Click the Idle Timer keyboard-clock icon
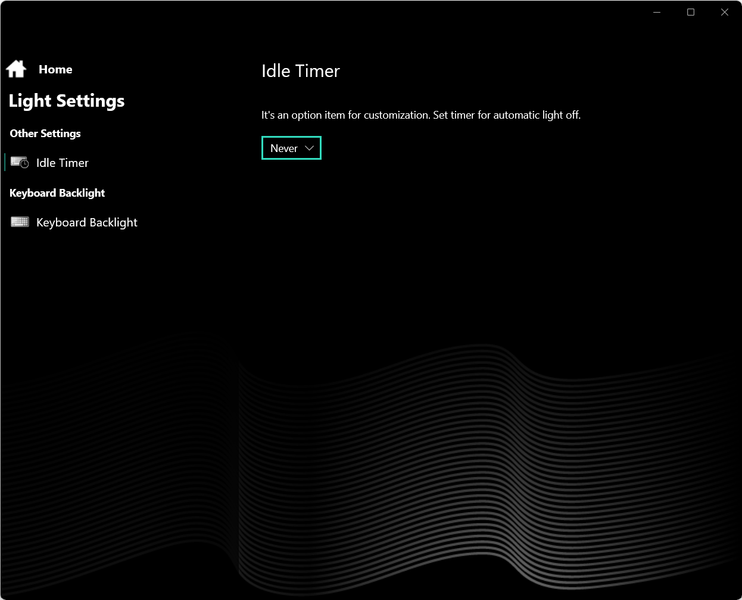Image resolution: width=742 pixels, height=600 pixels. [x=20, y=162]
